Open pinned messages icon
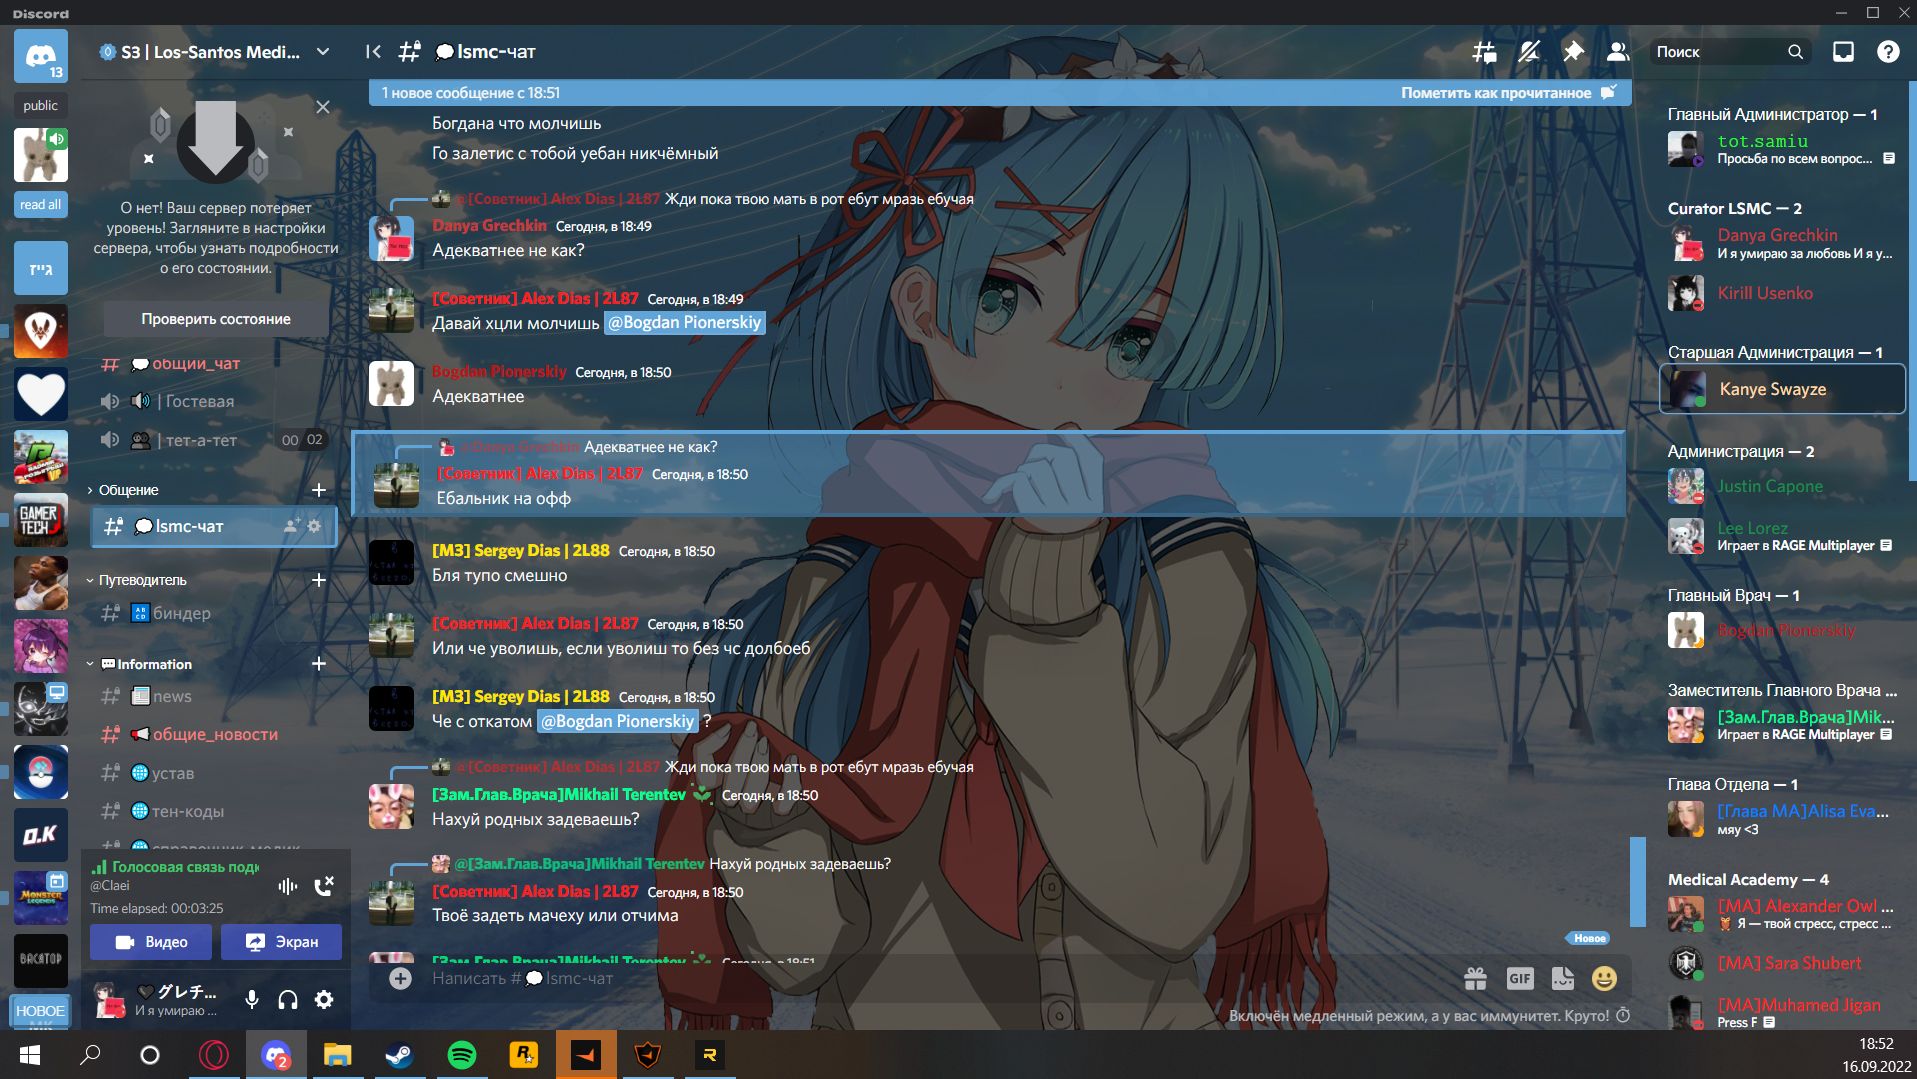This screenshot has width=1917, height=1079. tap(1573, 52)
